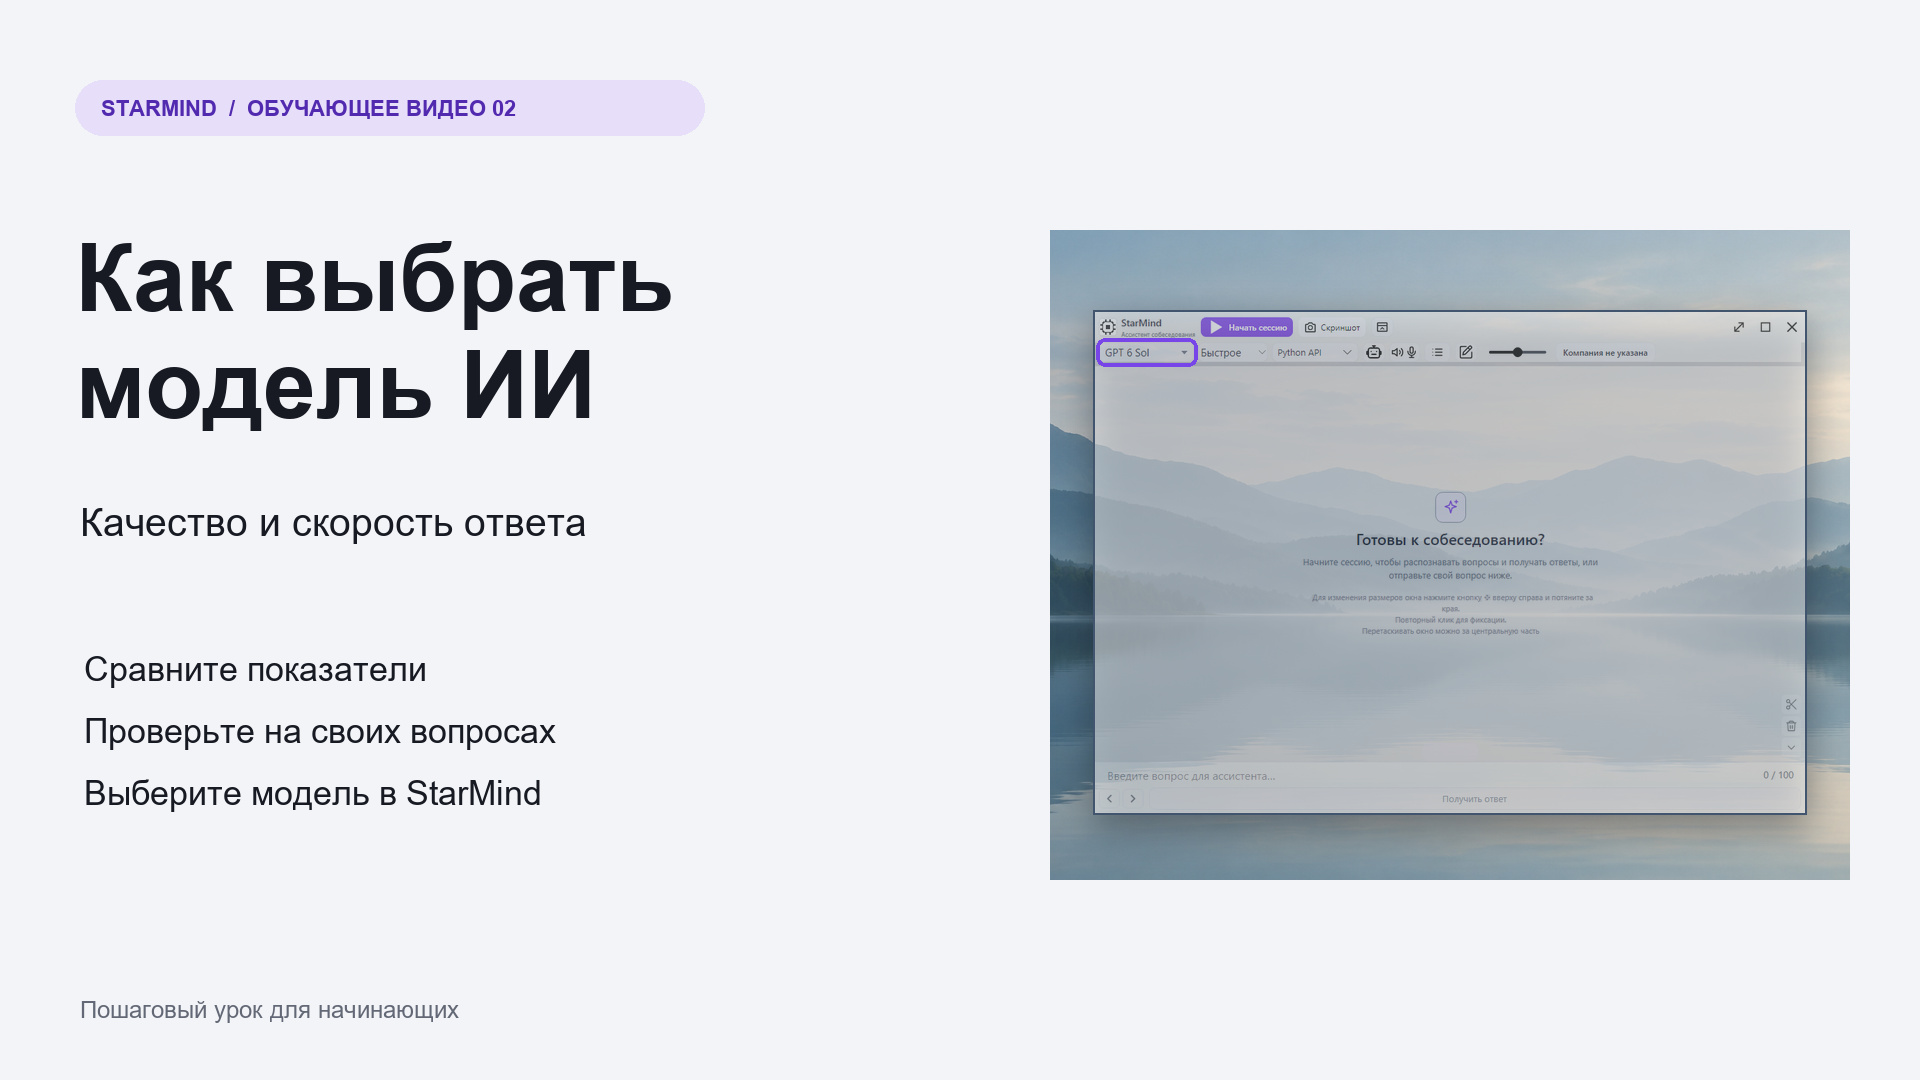Screen dimensions: 1920x1080
Task: Click the Начать сессию play button
Action: click(x=1247, y=327)
